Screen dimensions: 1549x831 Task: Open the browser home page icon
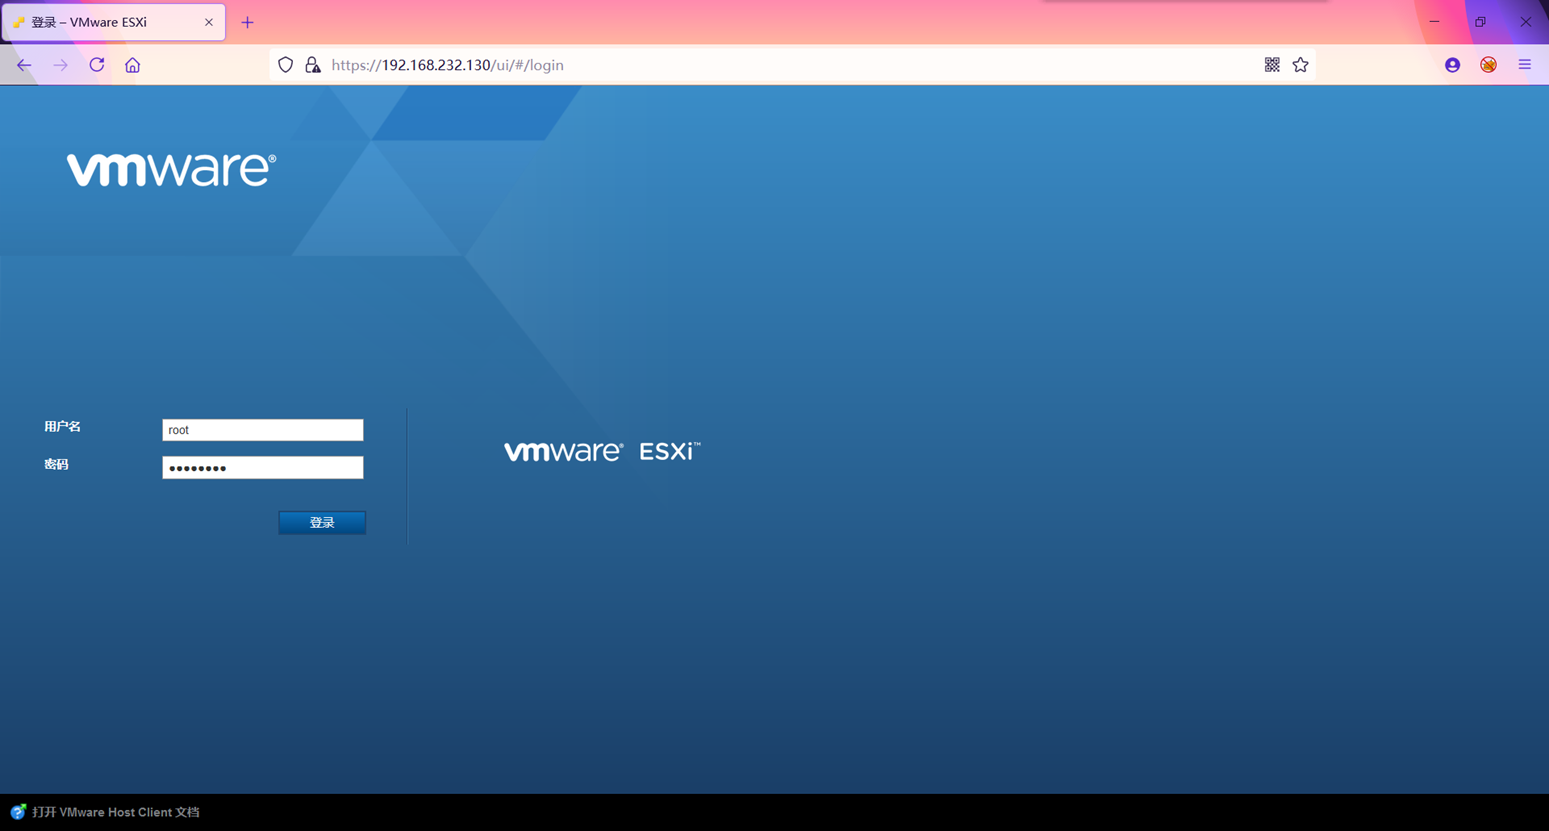(133, 65)
